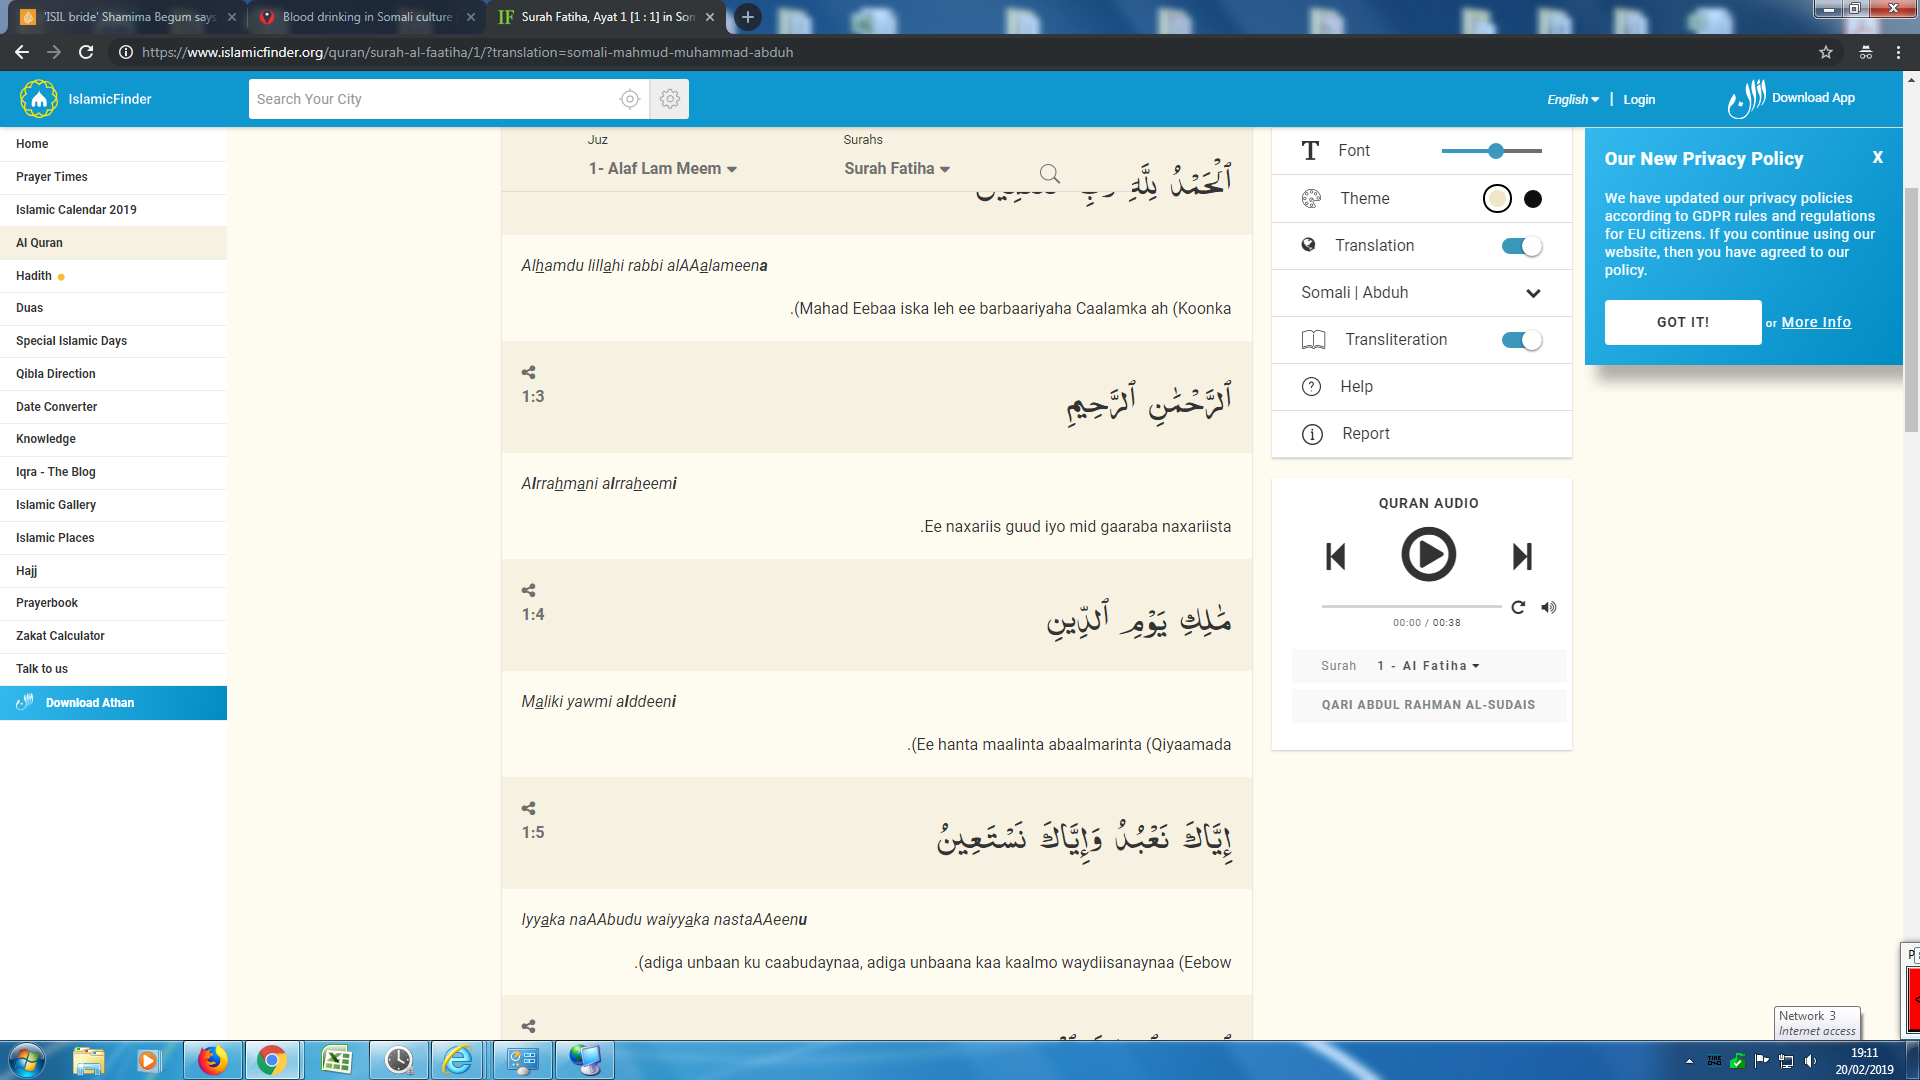Mute the Quran audio volume
This screenshot has height=1080, width=1920.
pyautogui.click(x=1549, y=607)
